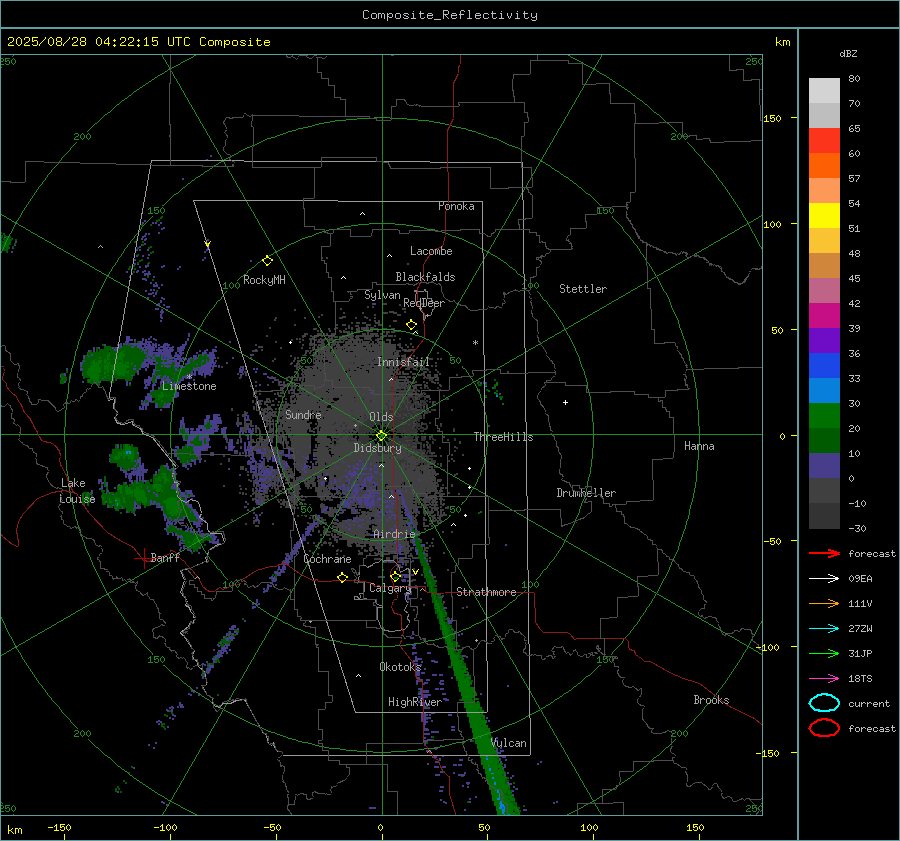This screenshot has height=841, width=900.
Task: Click the white plus marker west of Hanna
Action: (x=565, y=402)
